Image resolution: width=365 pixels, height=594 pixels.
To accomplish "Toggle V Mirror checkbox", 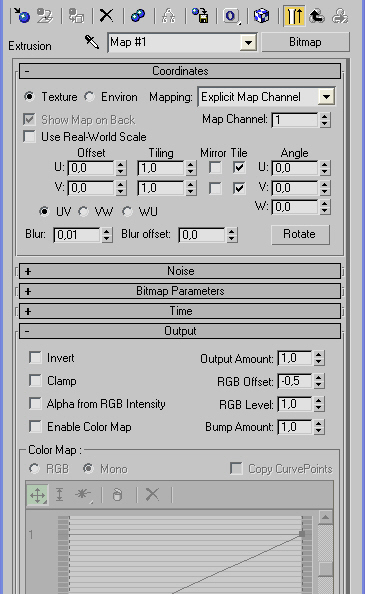I will coord(215,188).
